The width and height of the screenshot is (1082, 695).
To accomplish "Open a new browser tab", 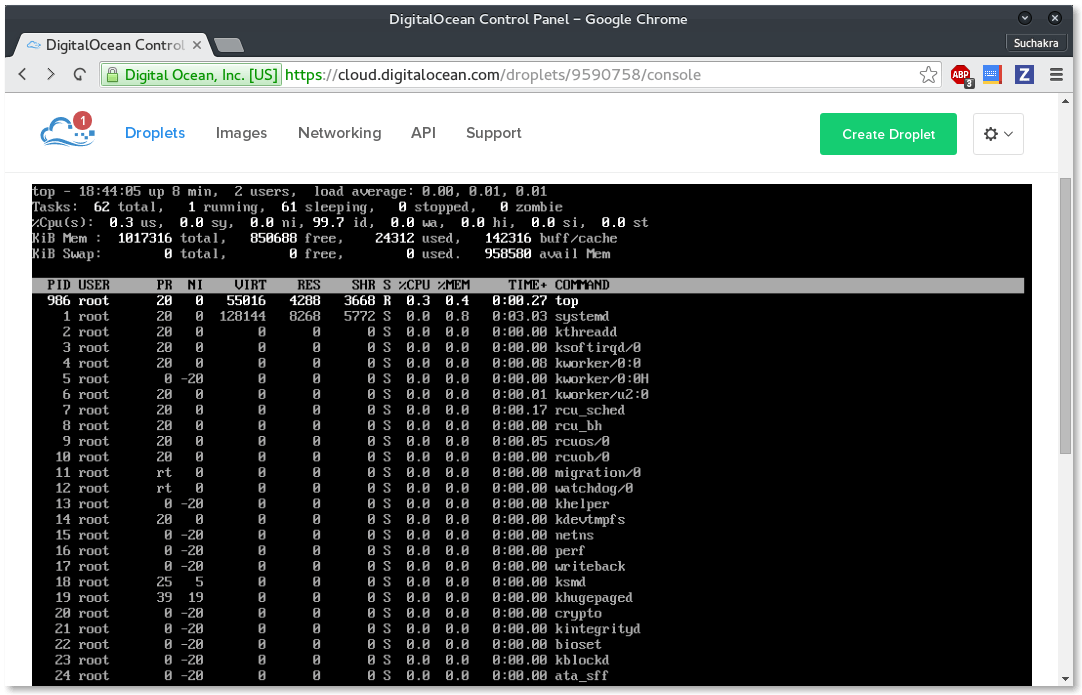I will tap(229, 46).
